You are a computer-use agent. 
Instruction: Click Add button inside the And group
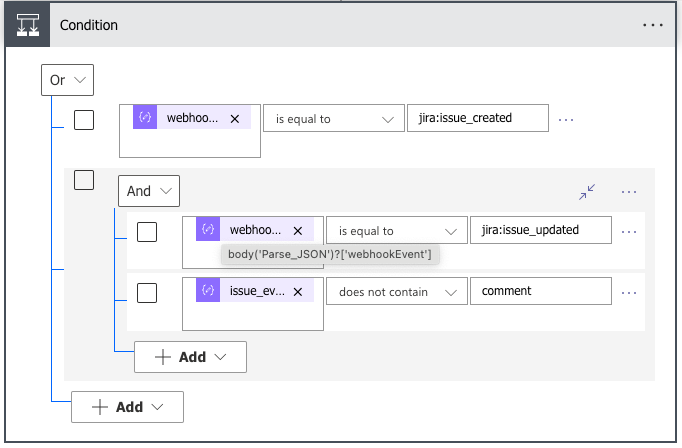click(190, 357)
